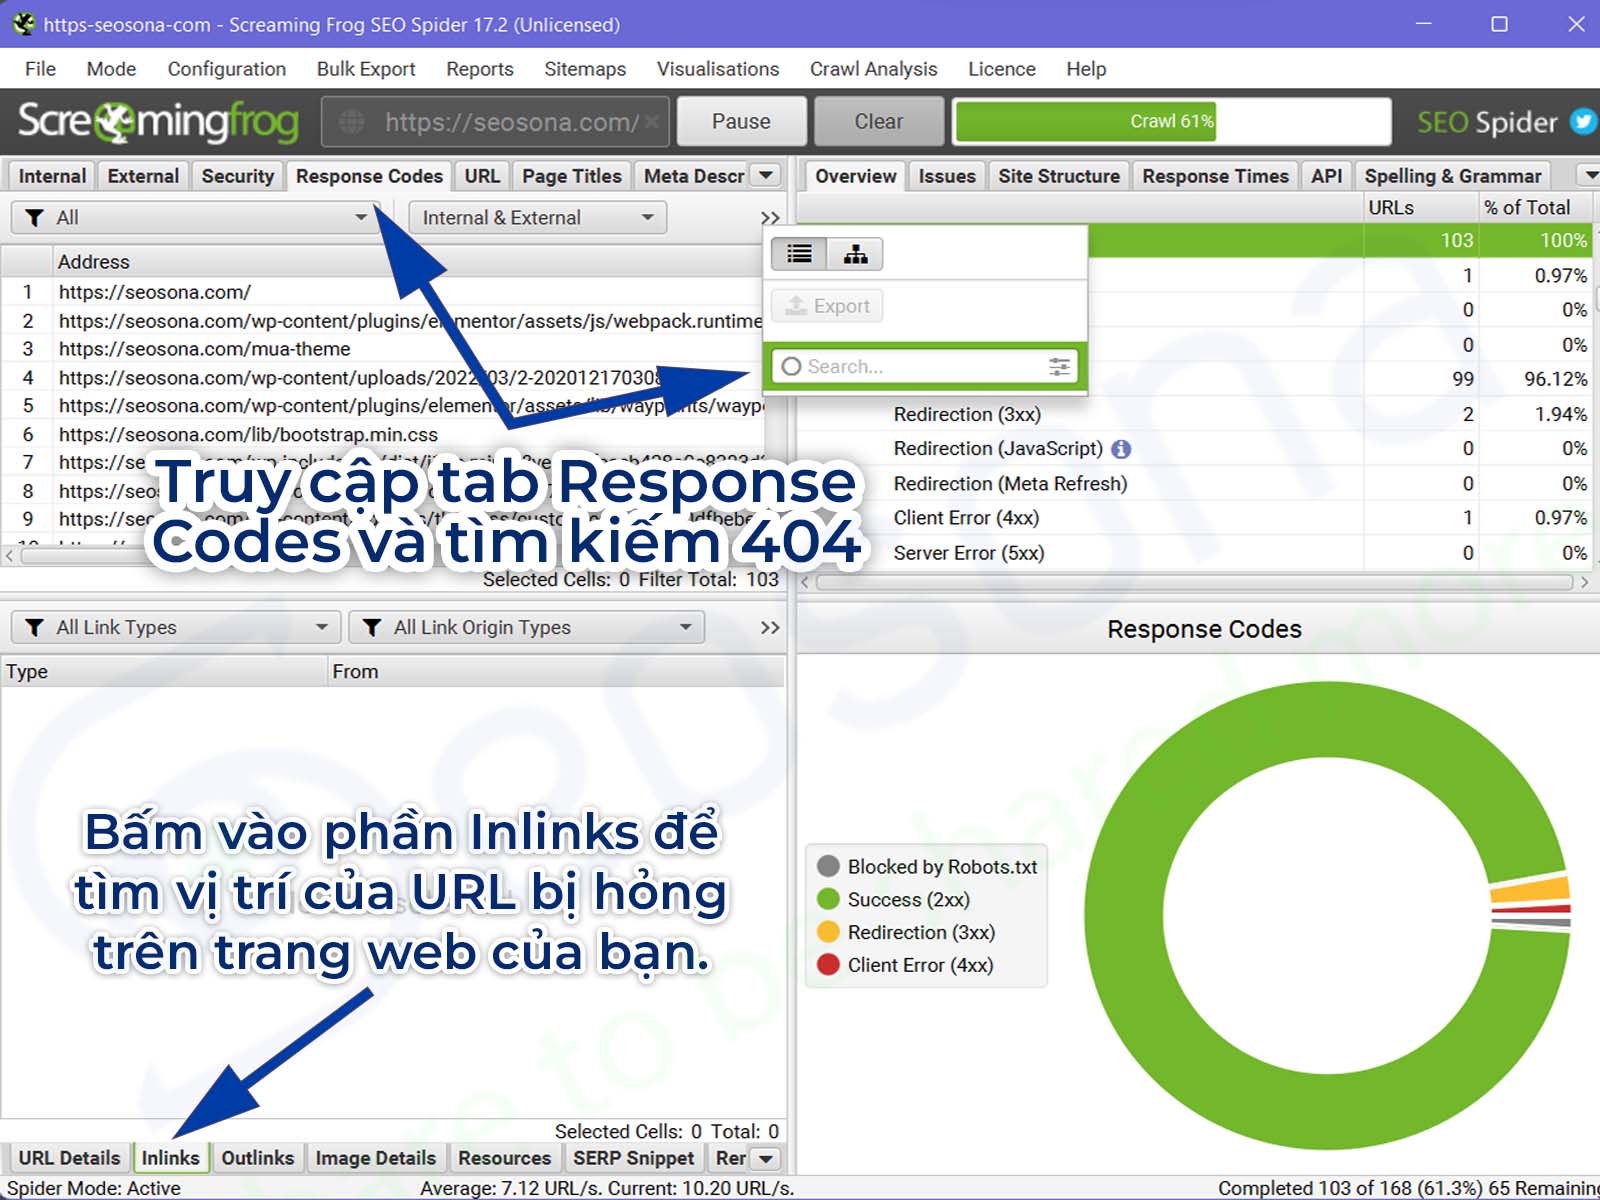Open the File menu

[40, 69]
